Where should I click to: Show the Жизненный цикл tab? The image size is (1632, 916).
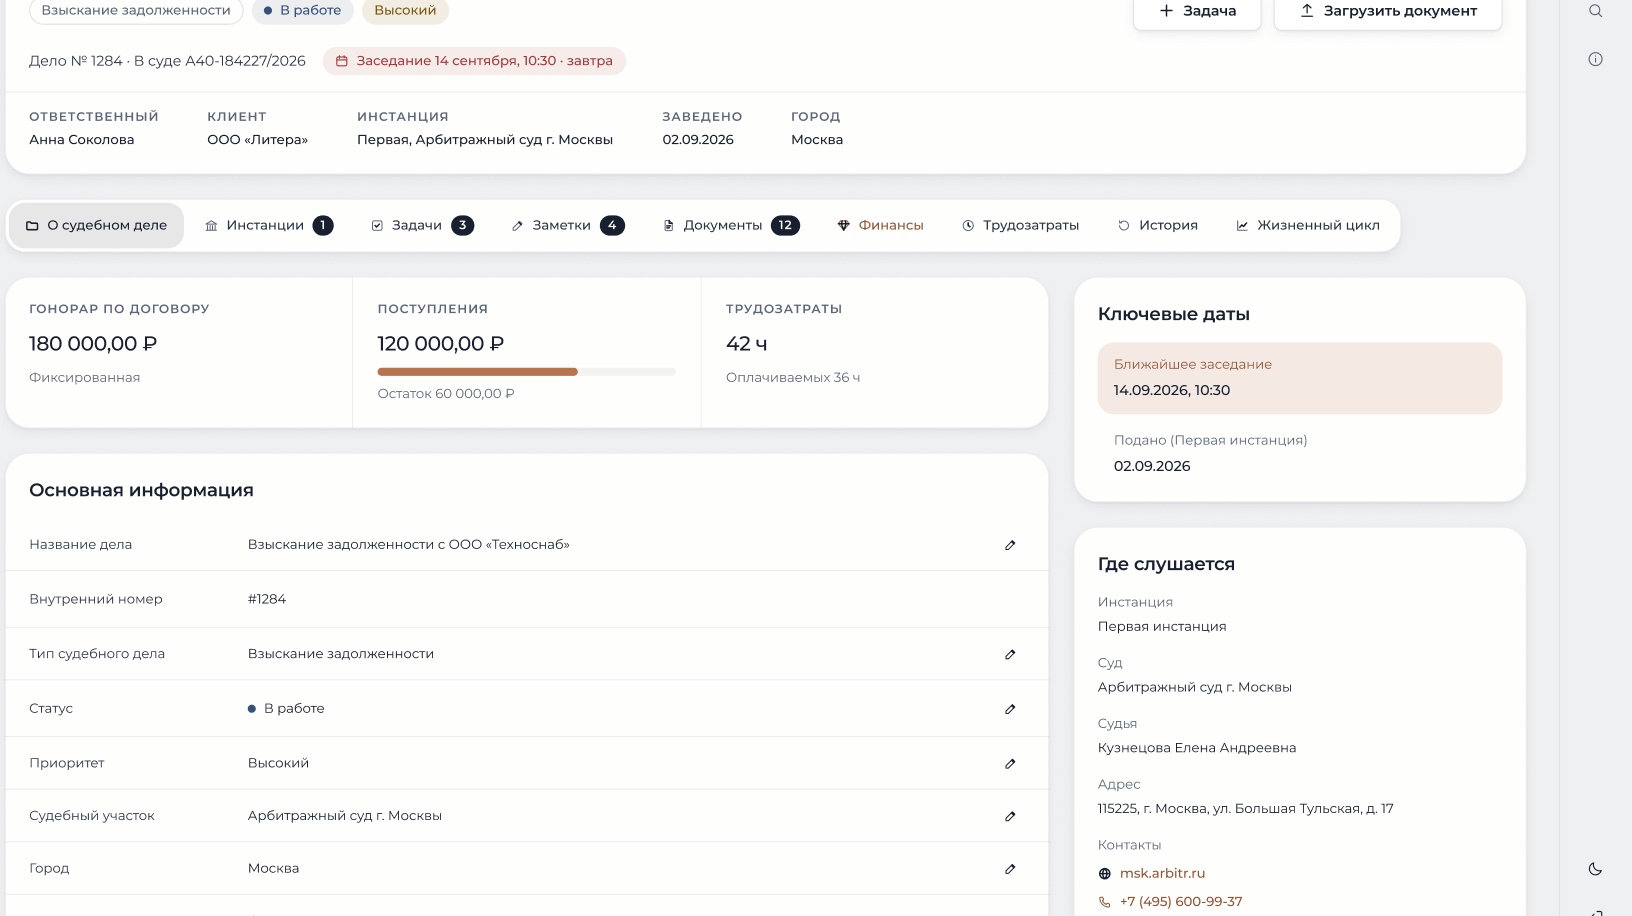point(1308,225)
